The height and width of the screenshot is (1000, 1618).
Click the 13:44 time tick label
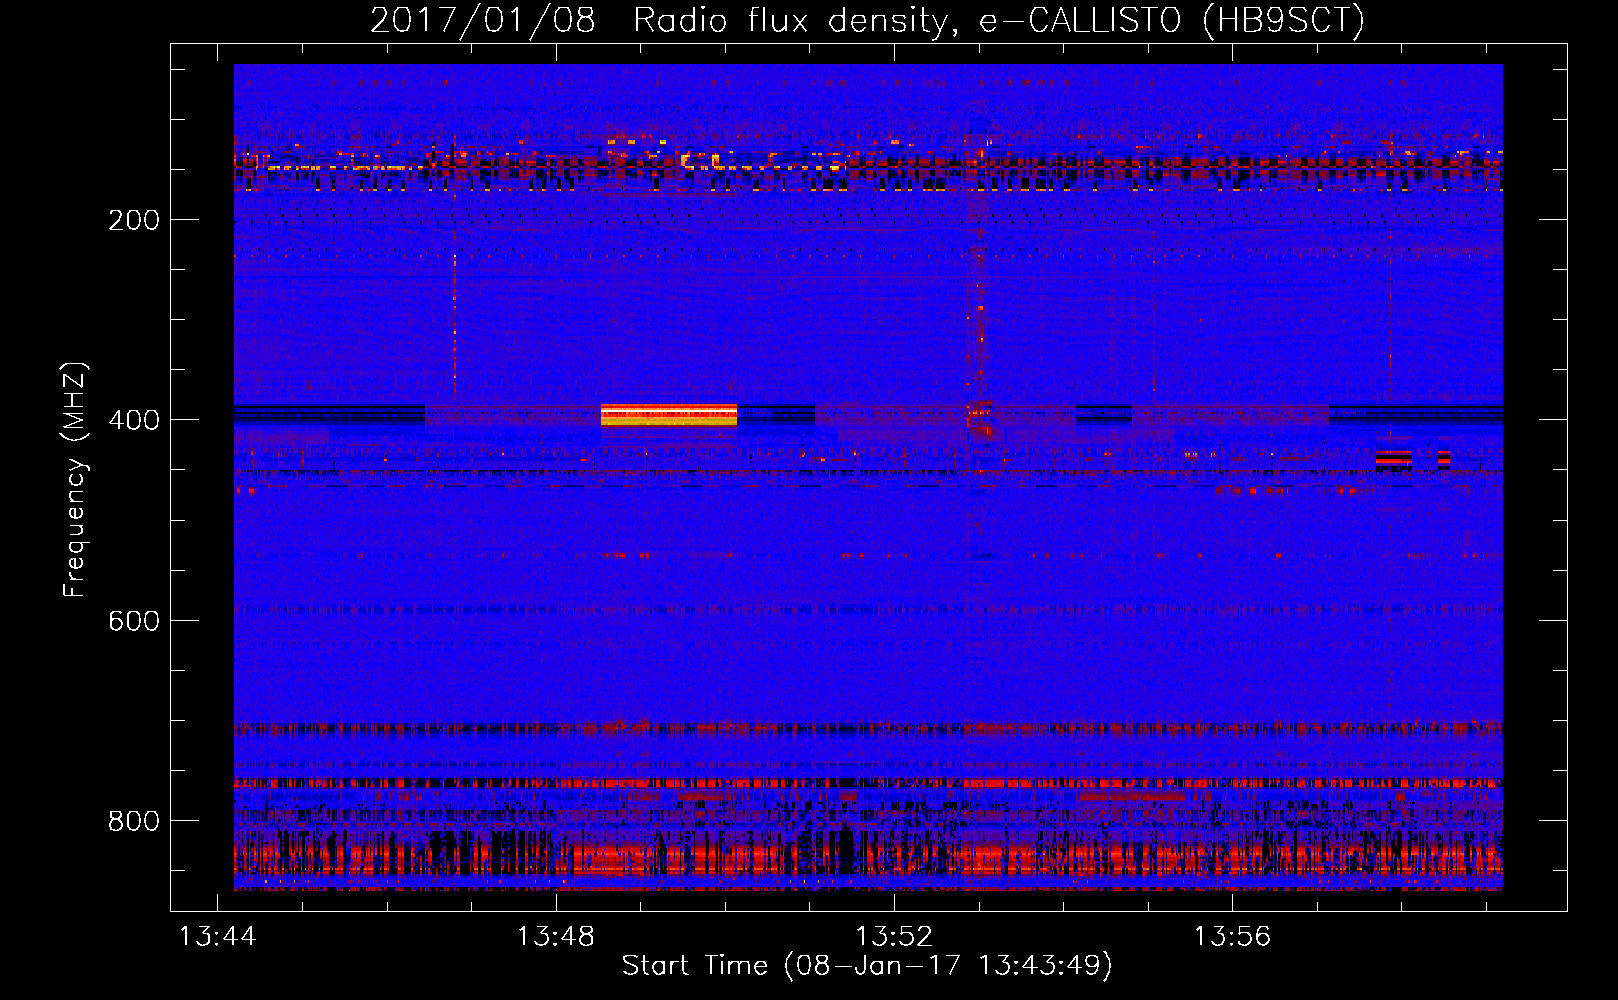(x=217, y=936)
